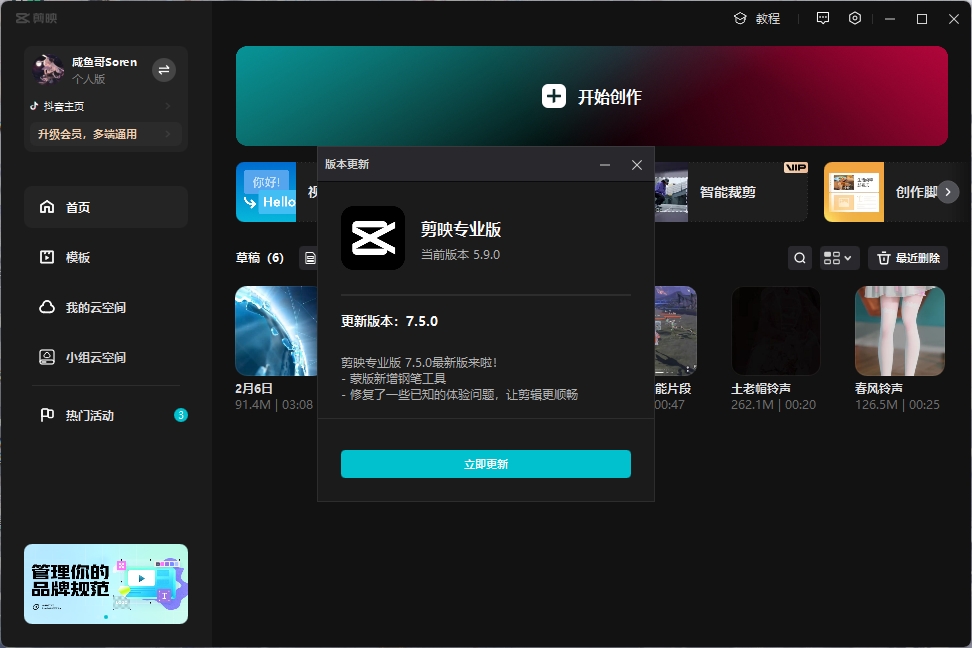This screenshot has width=972, height=648.
Task: Open the 土老帽铃声 draft thumbnail
Action: [x=776, y=331]
